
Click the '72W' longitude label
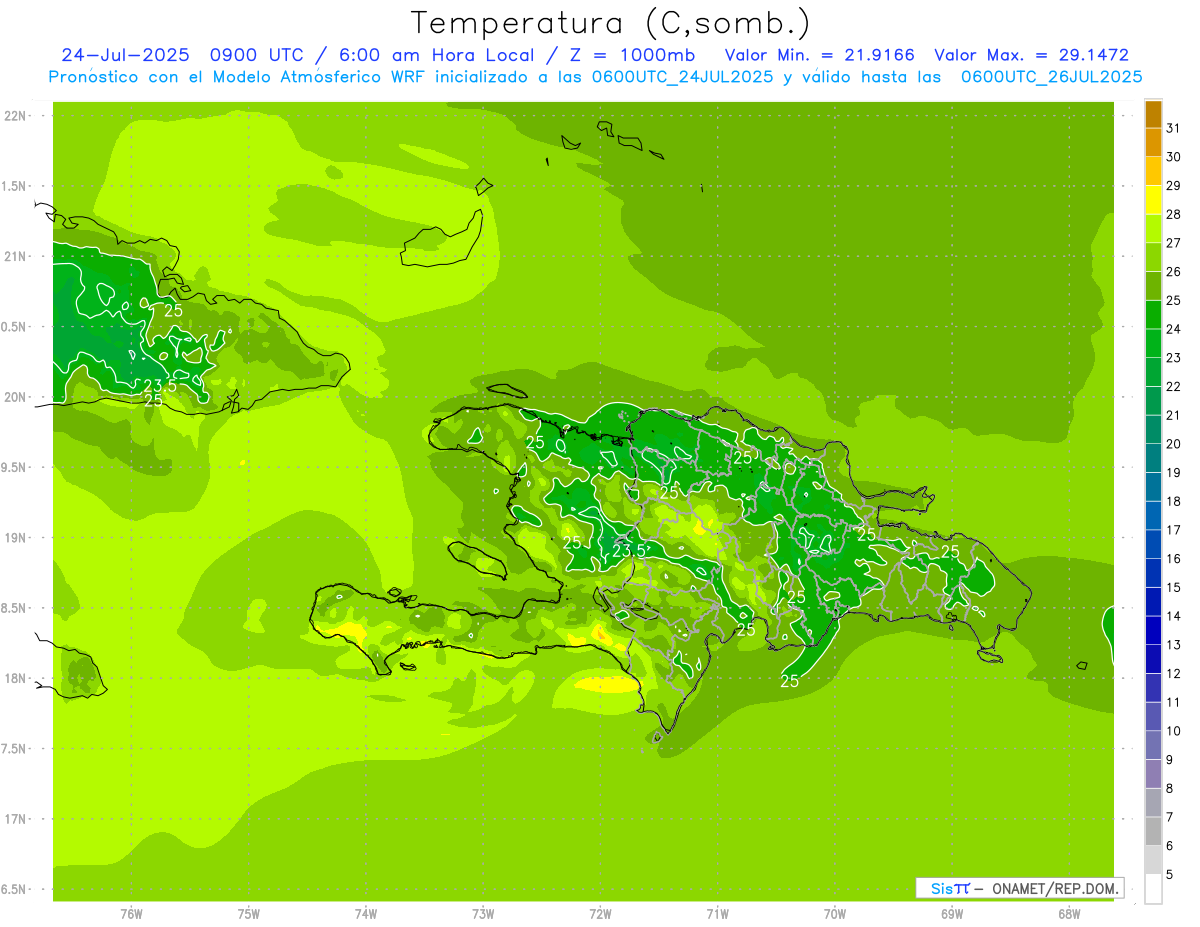600,913
